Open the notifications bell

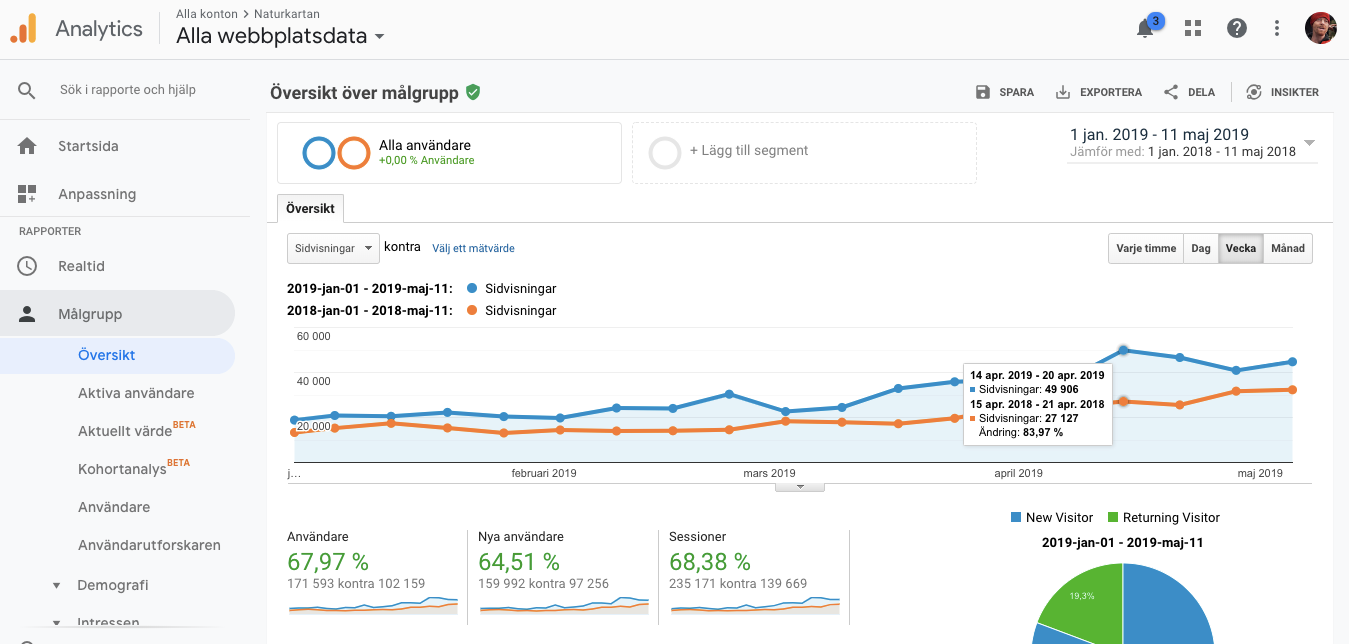pos(1146,28)
